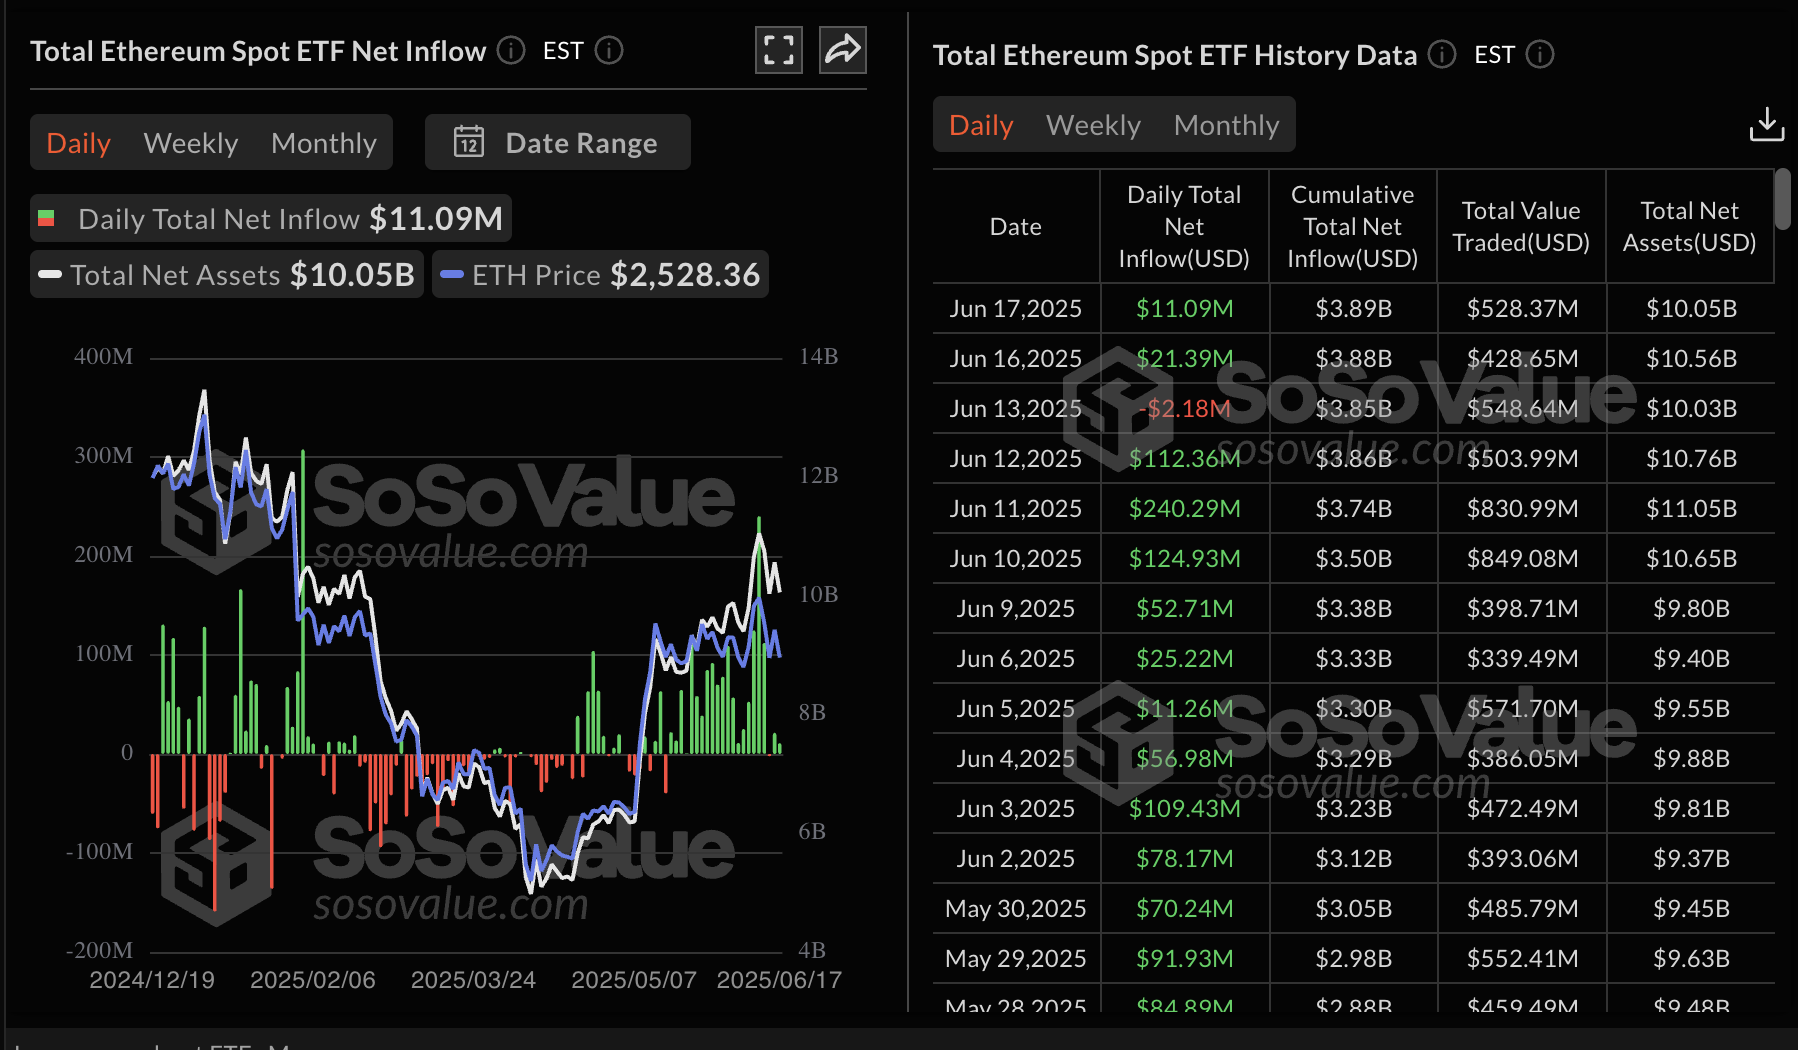Switch chart to Monthly view
The image size is (1798, 1050).
(324, 143)
